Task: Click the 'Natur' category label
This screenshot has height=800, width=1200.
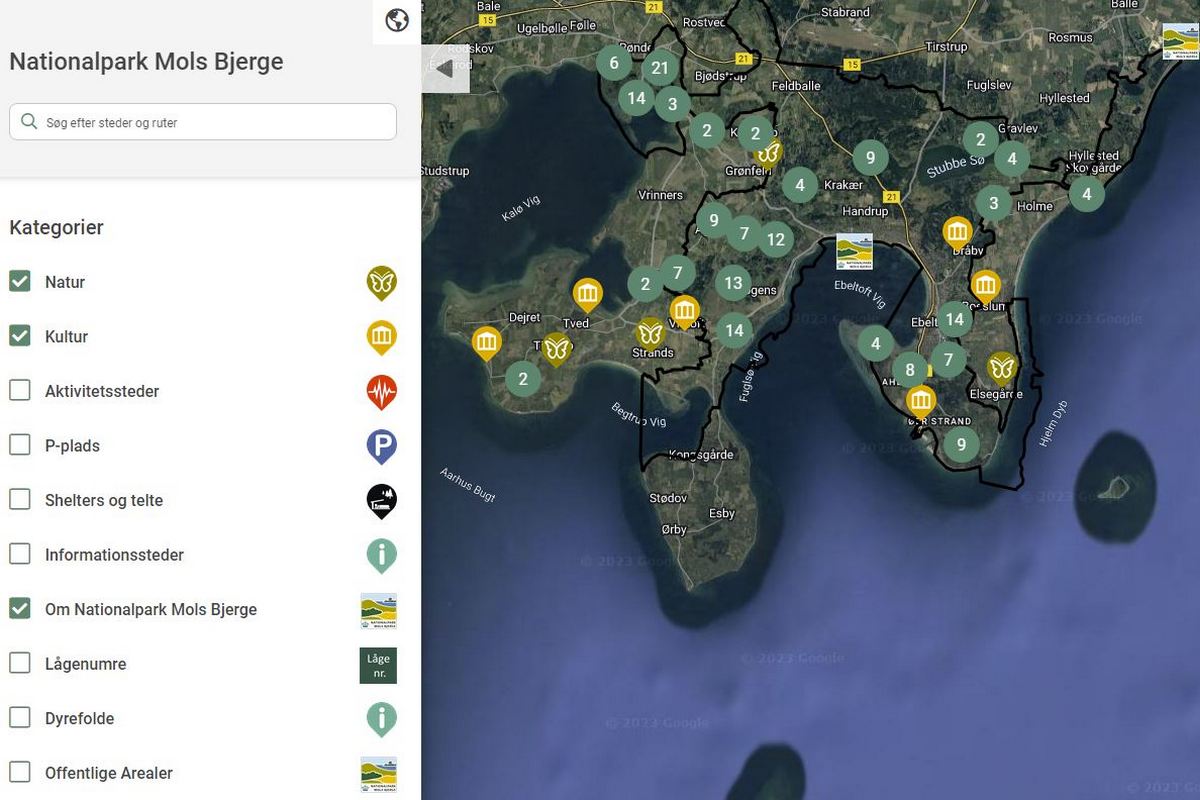Action: tap(65, 282)
